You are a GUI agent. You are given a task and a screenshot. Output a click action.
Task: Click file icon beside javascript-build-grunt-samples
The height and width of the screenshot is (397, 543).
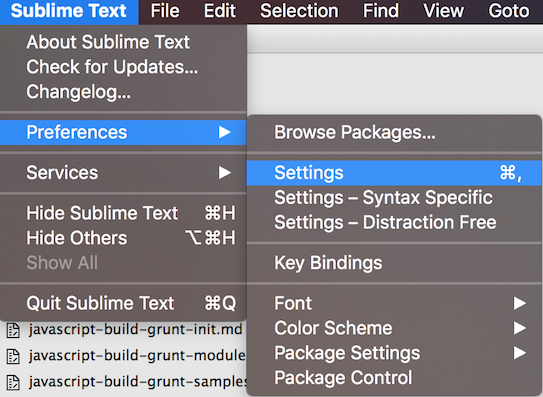pyautogui.click(x=13, y=382)
